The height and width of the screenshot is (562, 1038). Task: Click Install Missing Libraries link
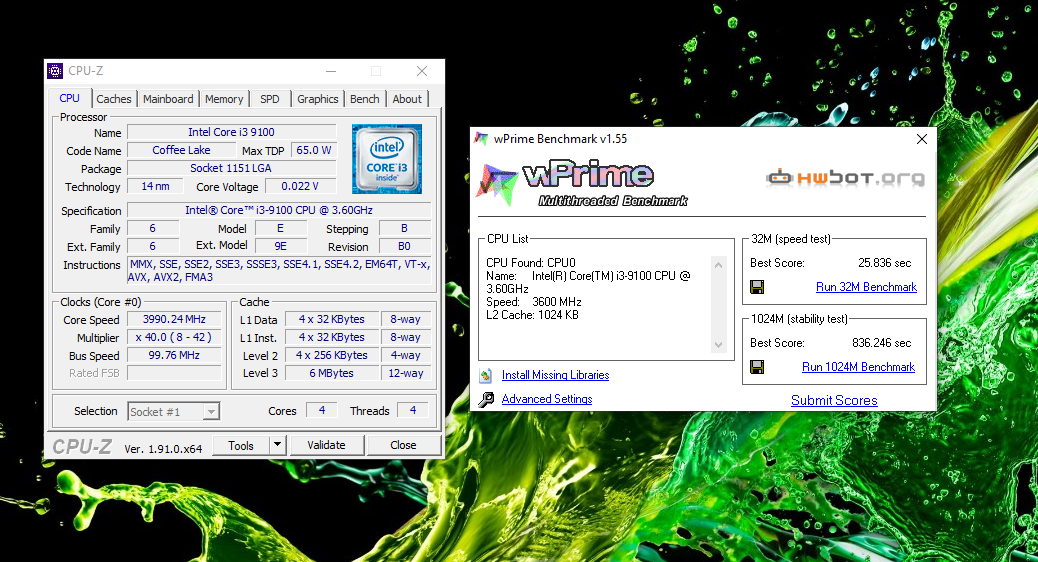tap(555, 375)
